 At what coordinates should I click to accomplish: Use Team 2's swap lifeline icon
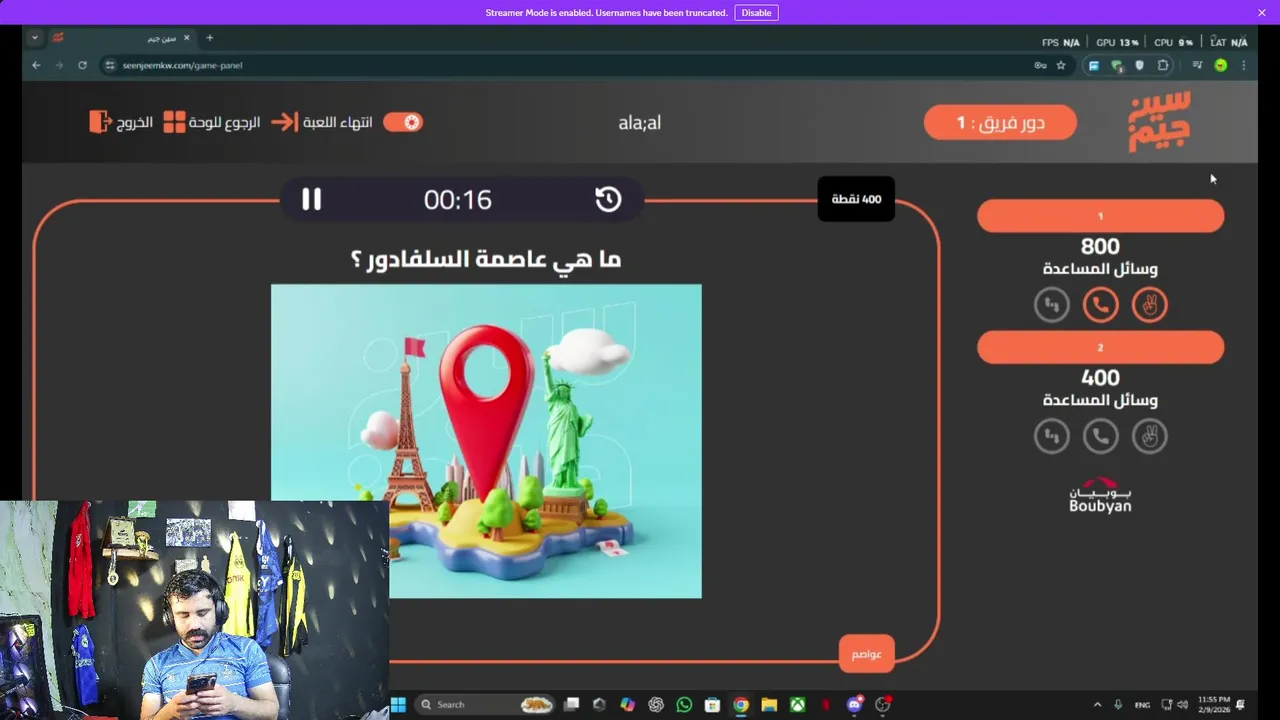pos(1051,436)
